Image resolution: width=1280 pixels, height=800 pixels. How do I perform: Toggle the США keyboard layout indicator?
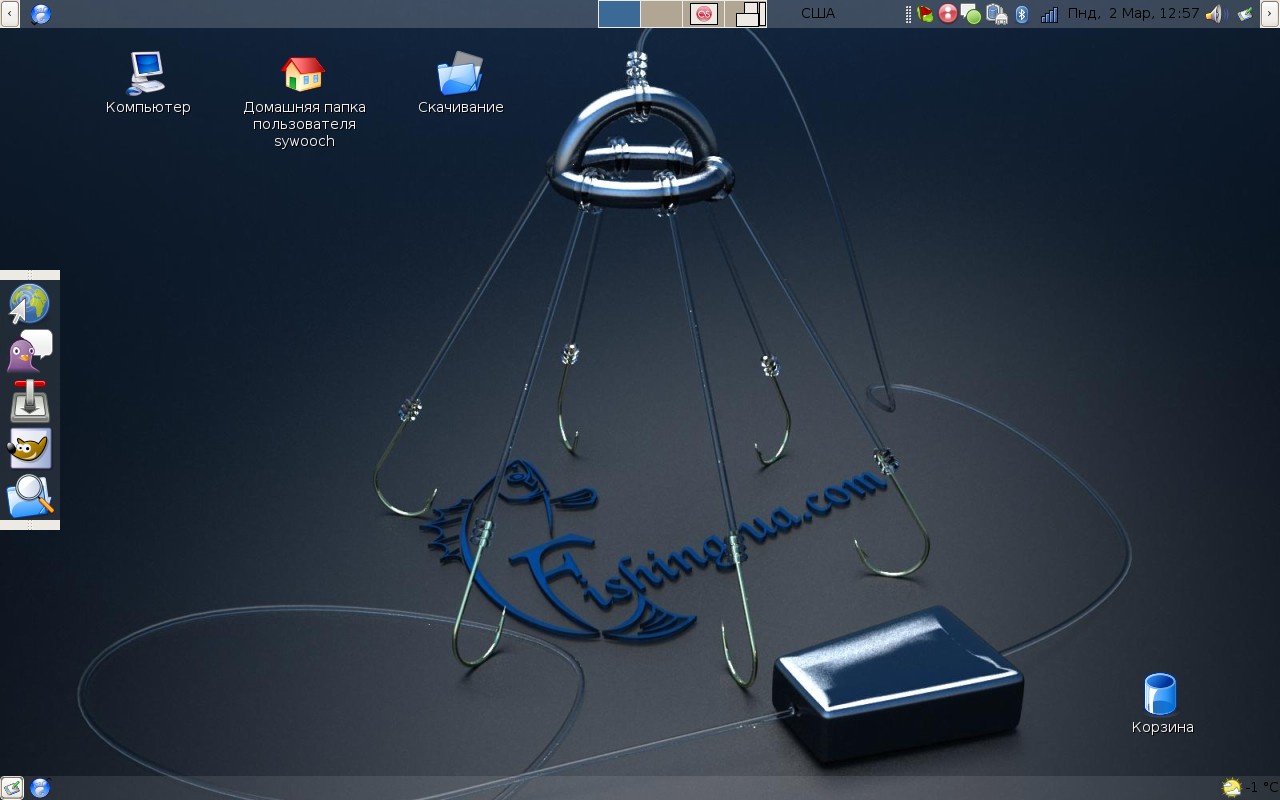(817, 14)
